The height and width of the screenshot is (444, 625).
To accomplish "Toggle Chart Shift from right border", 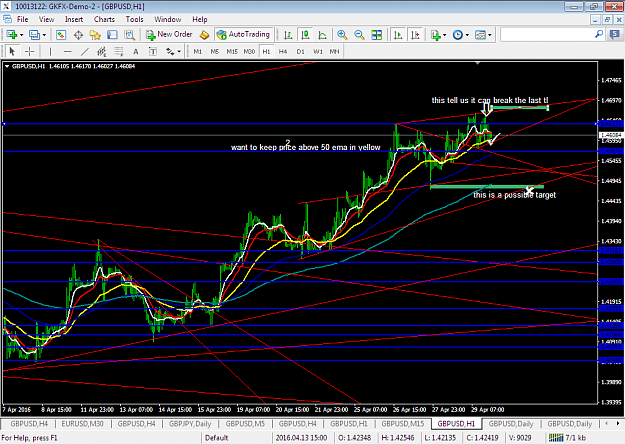I will point(415,35).
